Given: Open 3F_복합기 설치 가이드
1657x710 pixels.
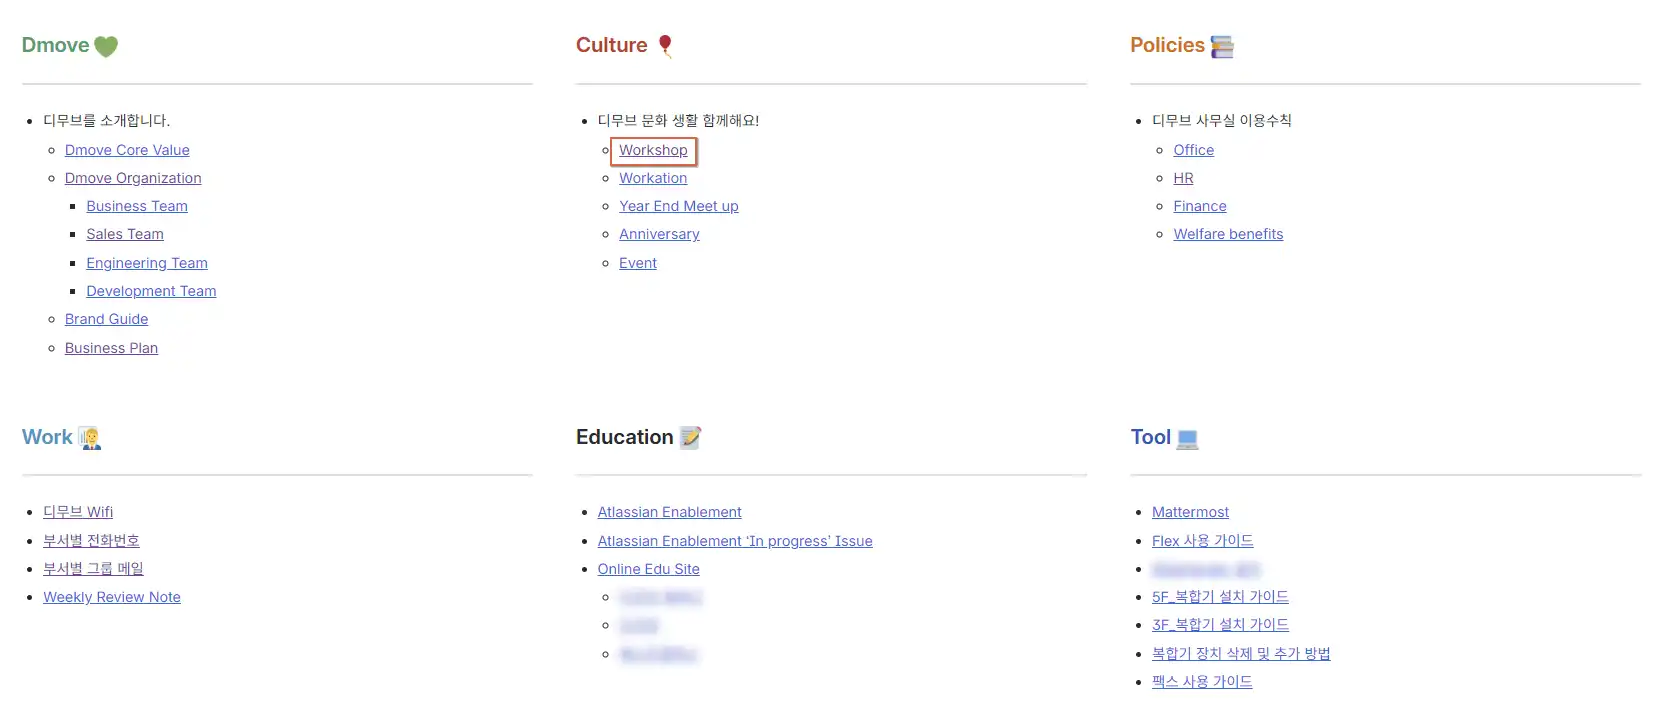Looking at the screenshot, I should (x=1220, y=624).
